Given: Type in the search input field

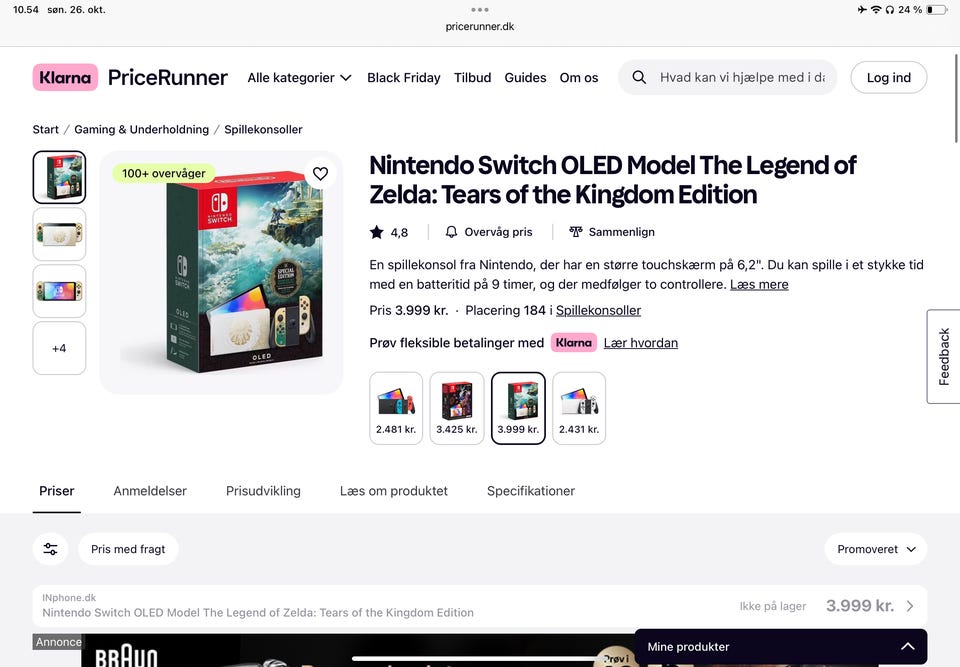Looking at the screenshot, I should 742,77.
